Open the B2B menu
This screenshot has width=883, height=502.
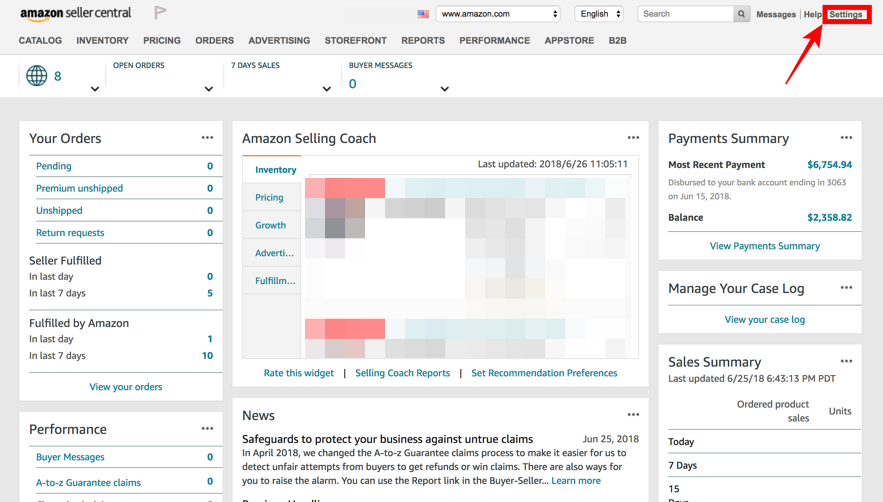point(618,41)
